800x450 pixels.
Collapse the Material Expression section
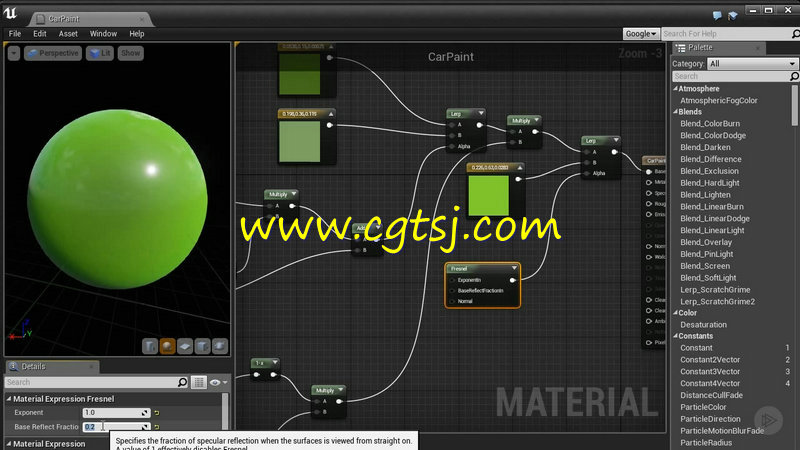[9, 444]
